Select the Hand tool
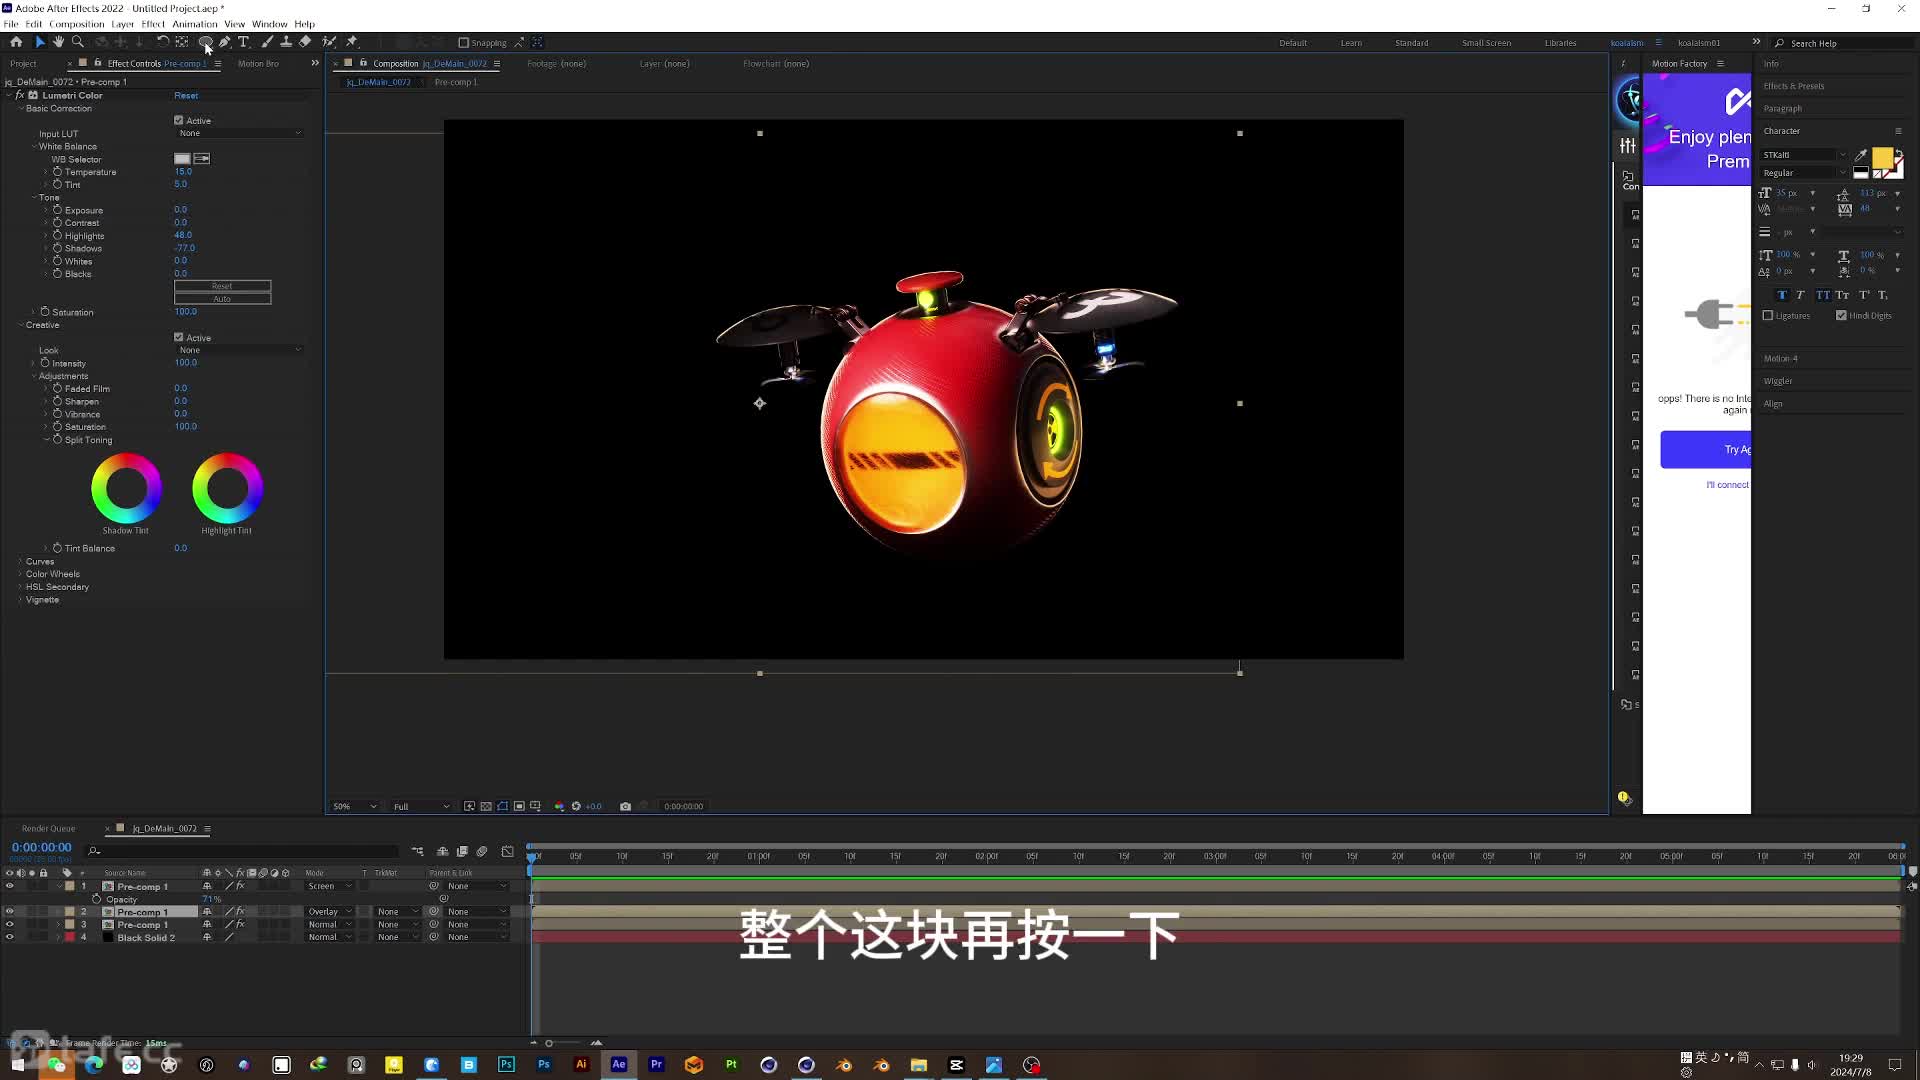The width and height of the screenshot is (1920, 1080). pyautogui.click(x=58, y=42)
